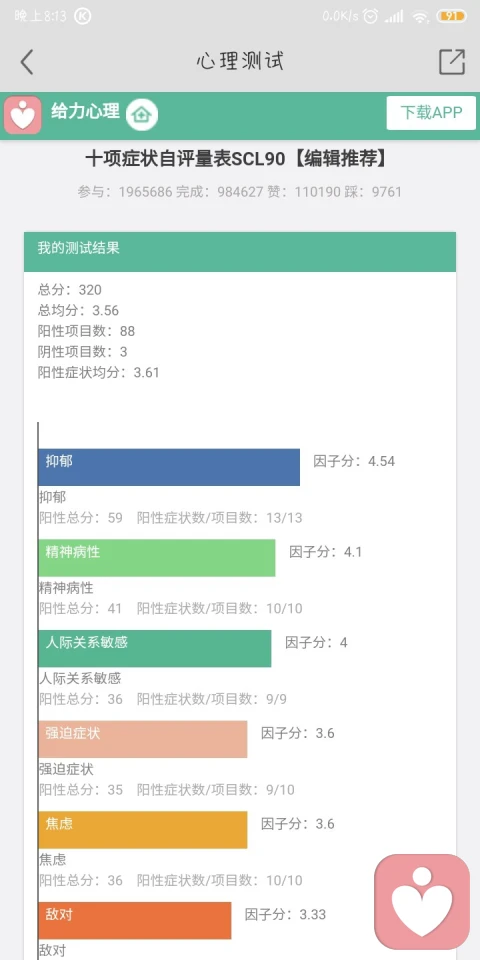Tap the alarm clock status bar icon
Screen dimensions: 480x960
370,17
